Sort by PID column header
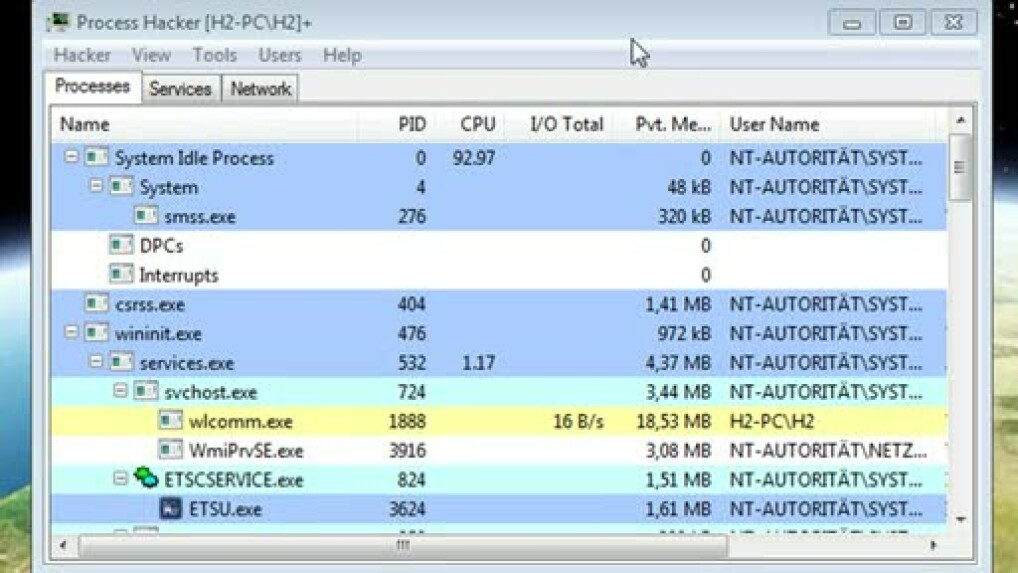Viewport: 1018px width, 573px height. [412, 125]
